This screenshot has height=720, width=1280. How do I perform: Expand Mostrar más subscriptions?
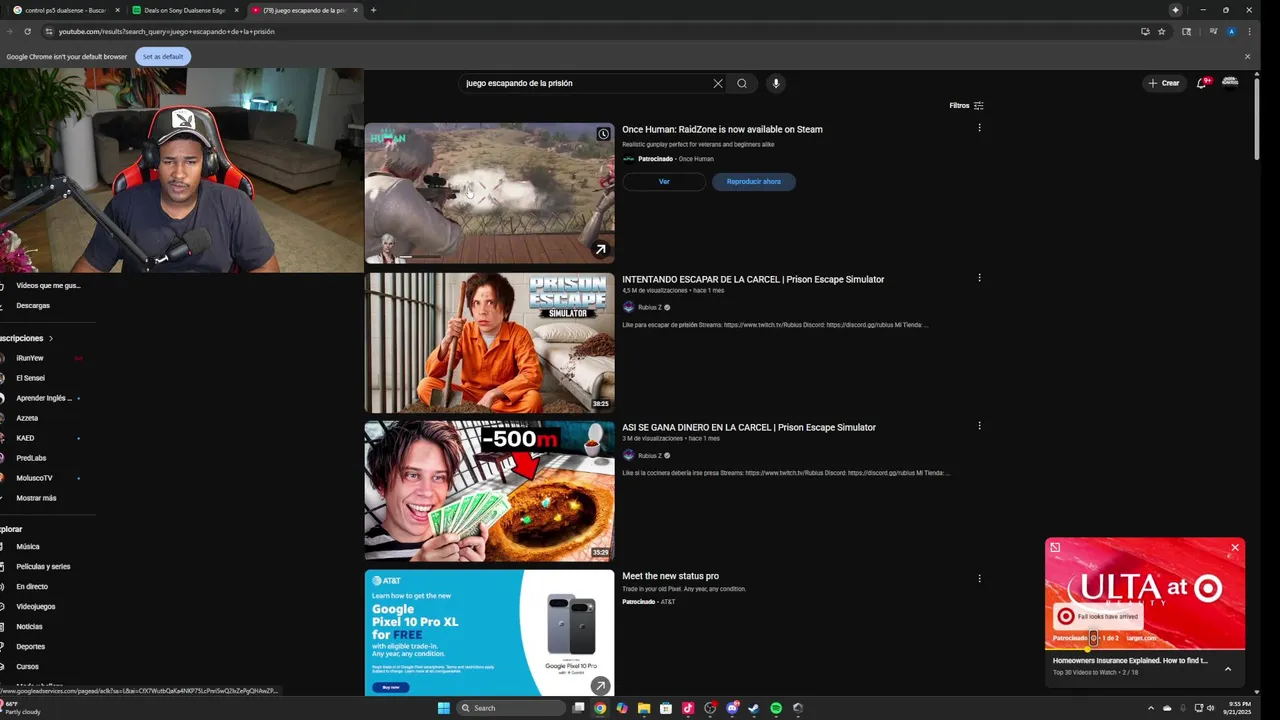click(x=36, y=498)
